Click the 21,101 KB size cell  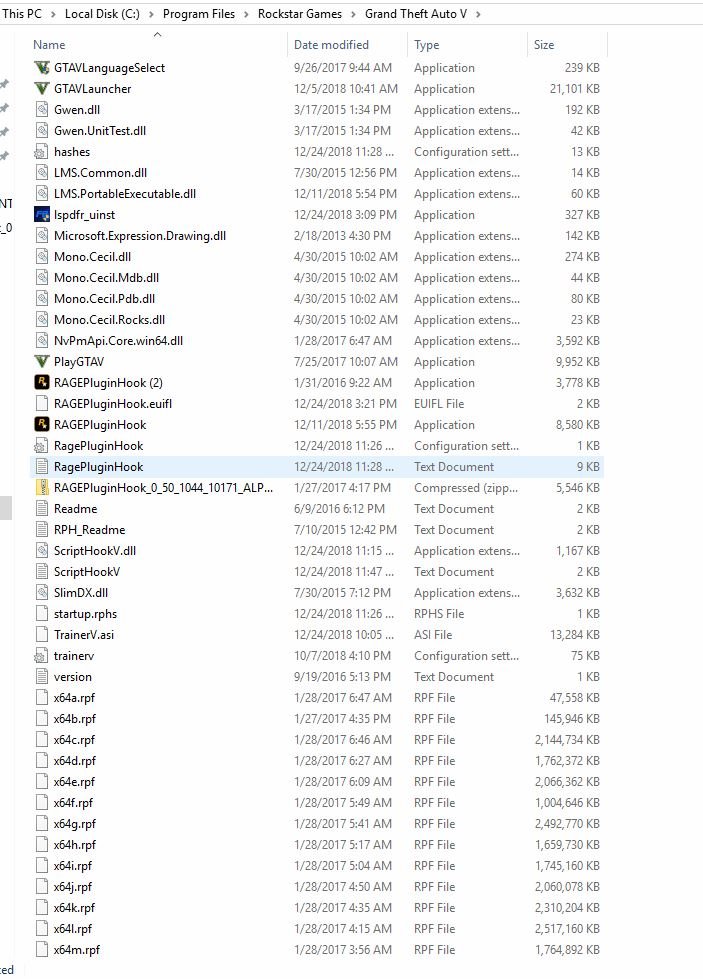coord(574,89)
